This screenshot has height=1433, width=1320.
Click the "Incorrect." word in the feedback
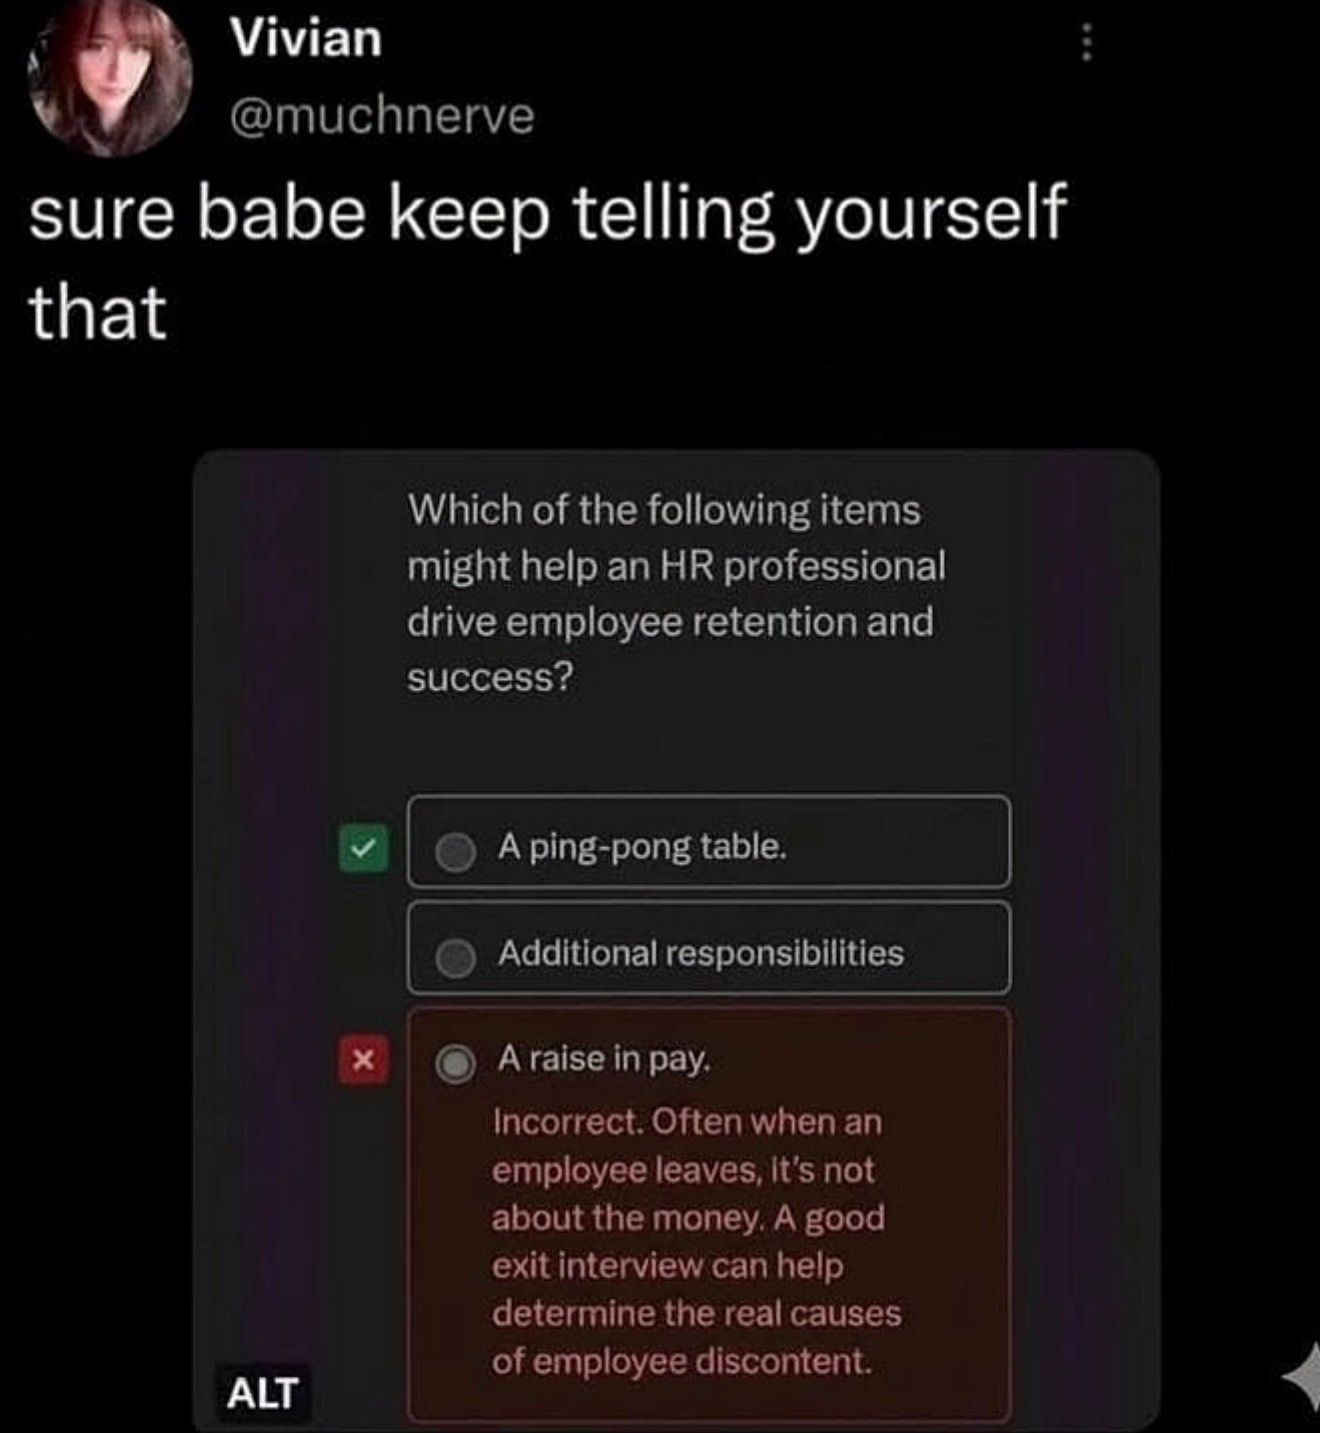[567, 1122]
